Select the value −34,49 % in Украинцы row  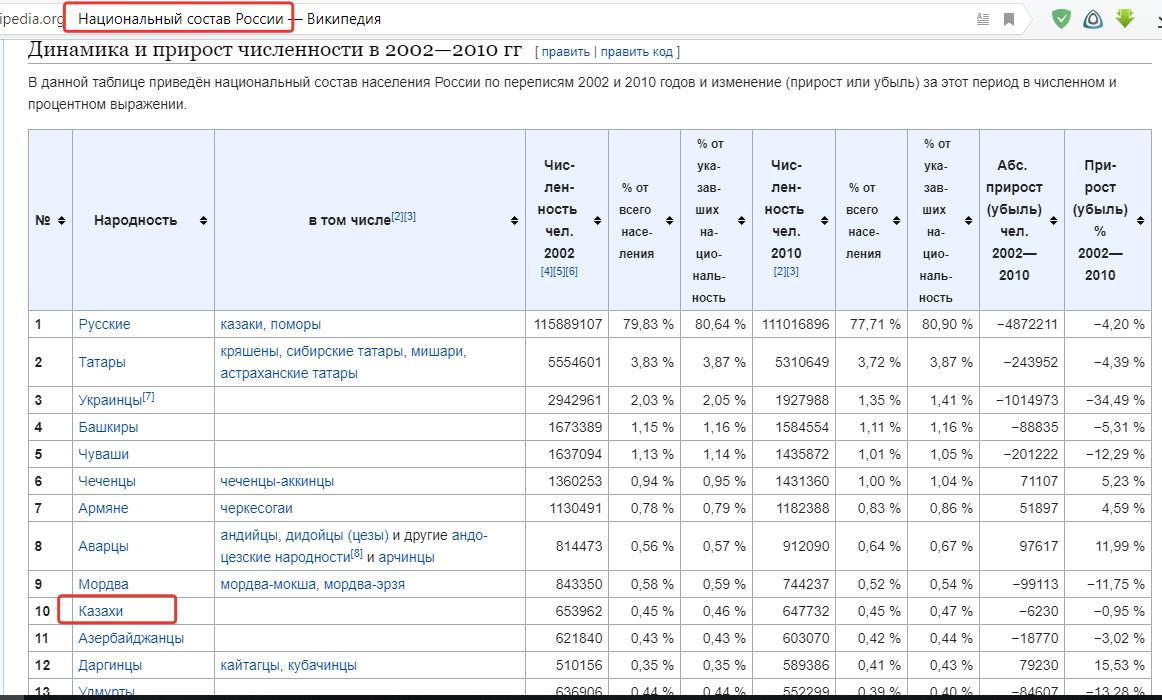click(1115, 400)
